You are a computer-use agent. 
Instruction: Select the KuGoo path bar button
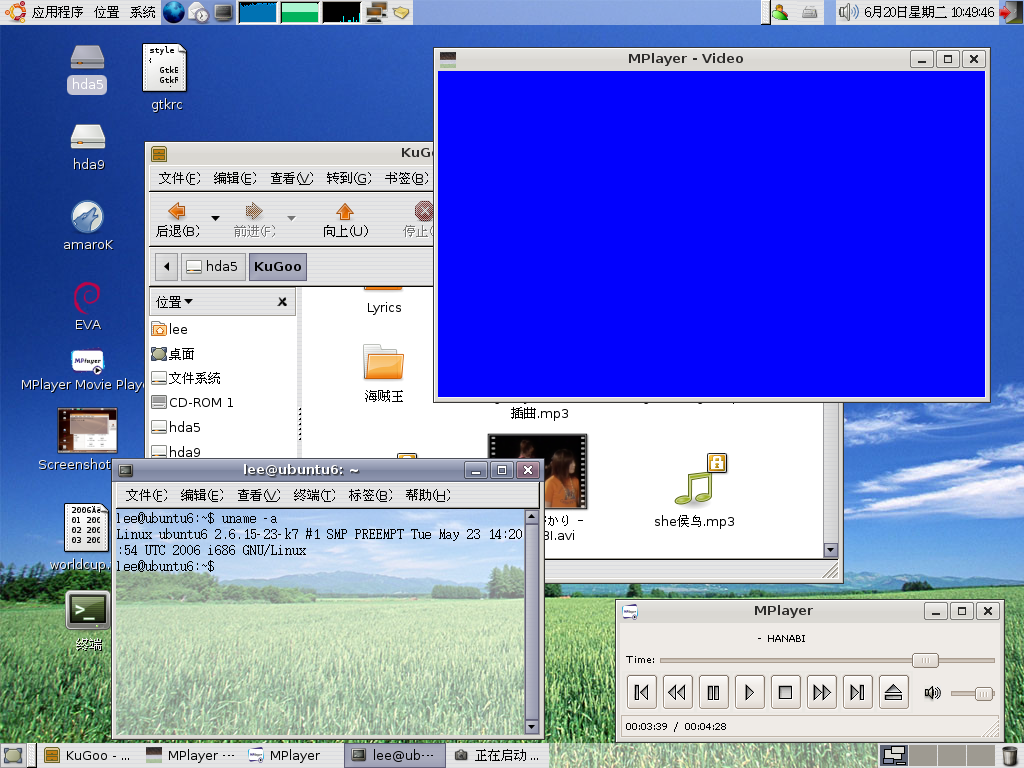click(x=278, y=266)
